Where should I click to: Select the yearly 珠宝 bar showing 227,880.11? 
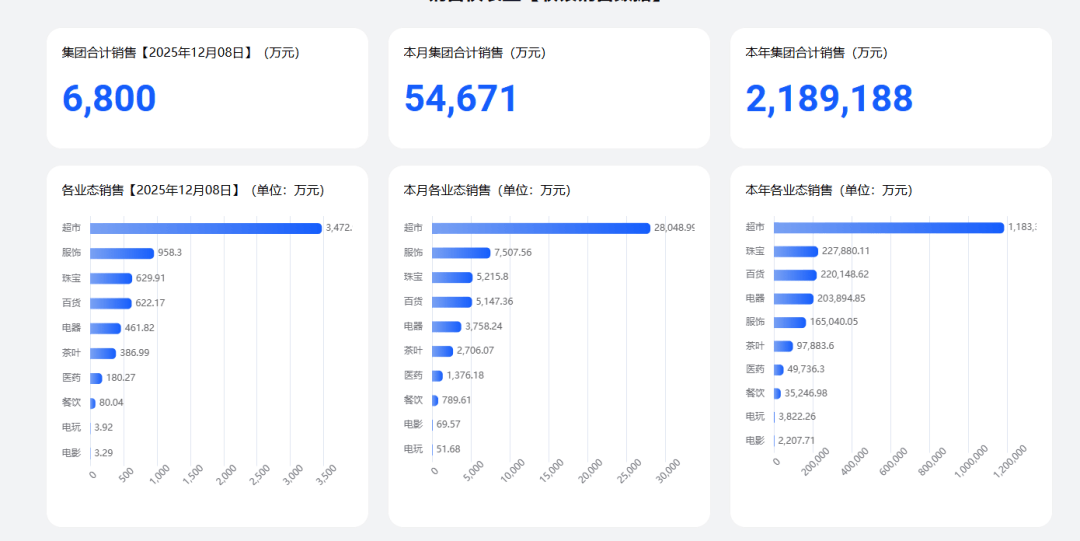[796, 252]
